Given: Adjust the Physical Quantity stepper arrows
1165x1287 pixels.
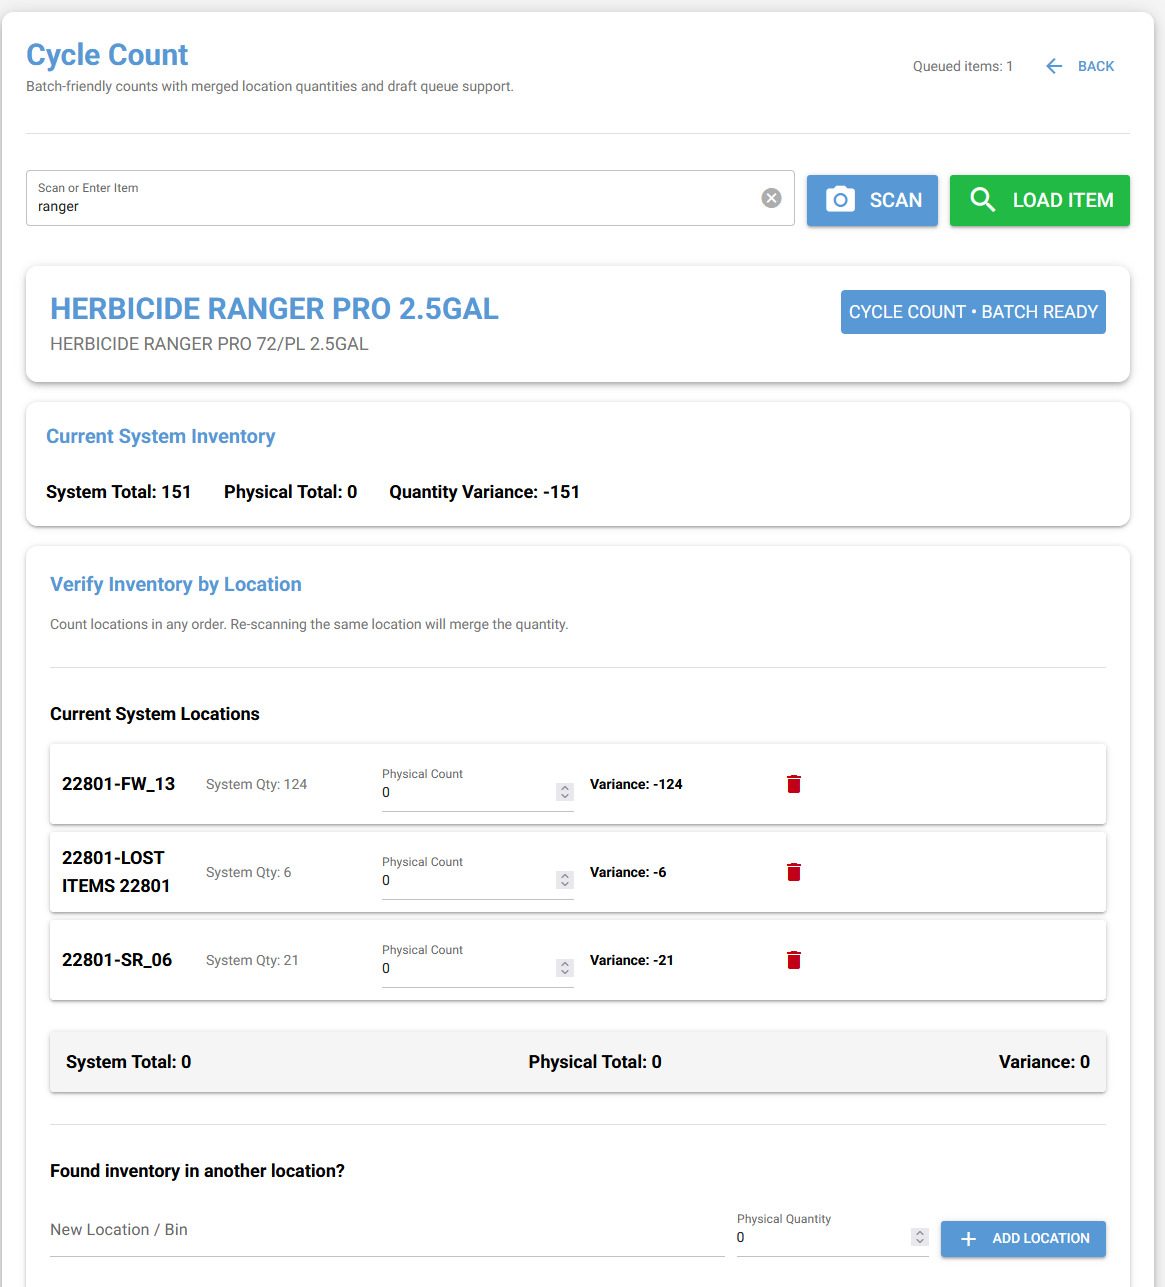Looking at the screenshot, I should pos(920,1237).
